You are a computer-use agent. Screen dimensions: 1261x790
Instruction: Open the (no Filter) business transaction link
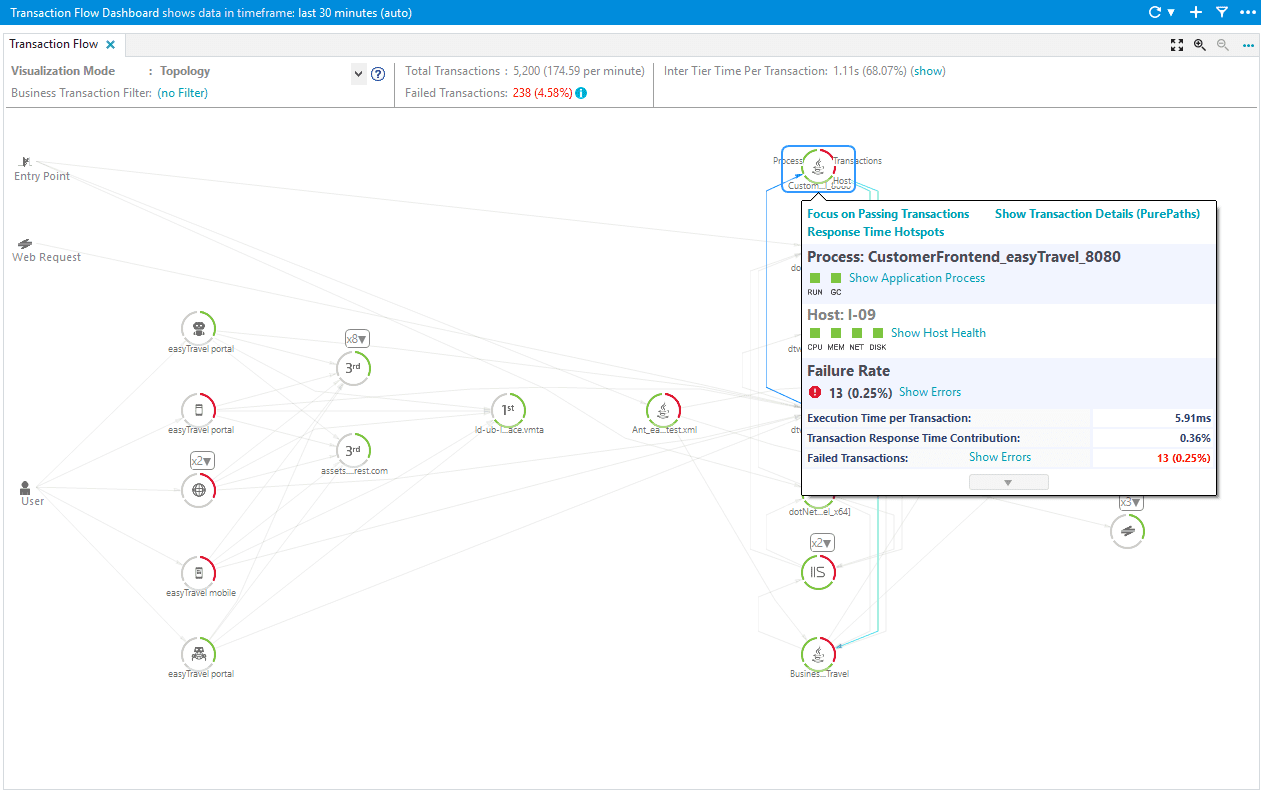183,93
